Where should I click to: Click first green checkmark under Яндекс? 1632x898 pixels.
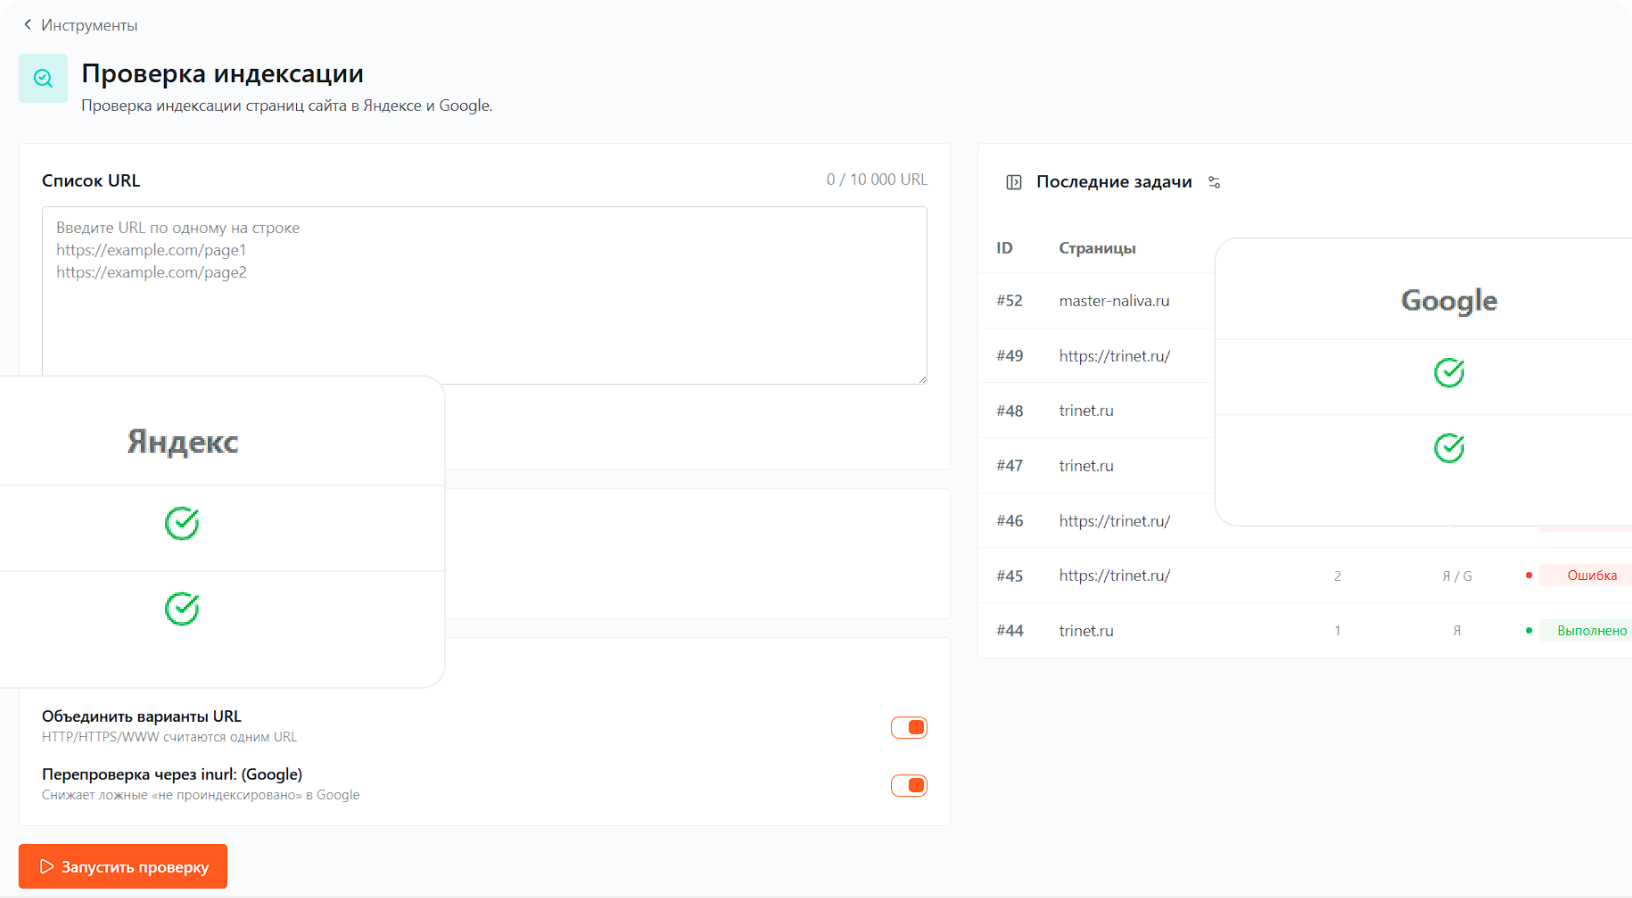pos(182,523)
